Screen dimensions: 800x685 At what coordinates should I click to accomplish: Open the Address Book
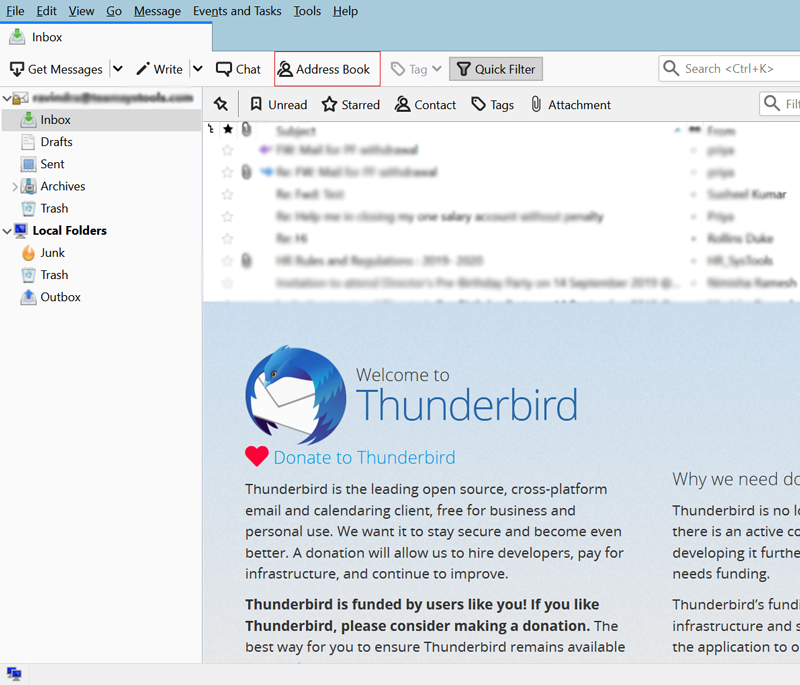coord(327,69)
